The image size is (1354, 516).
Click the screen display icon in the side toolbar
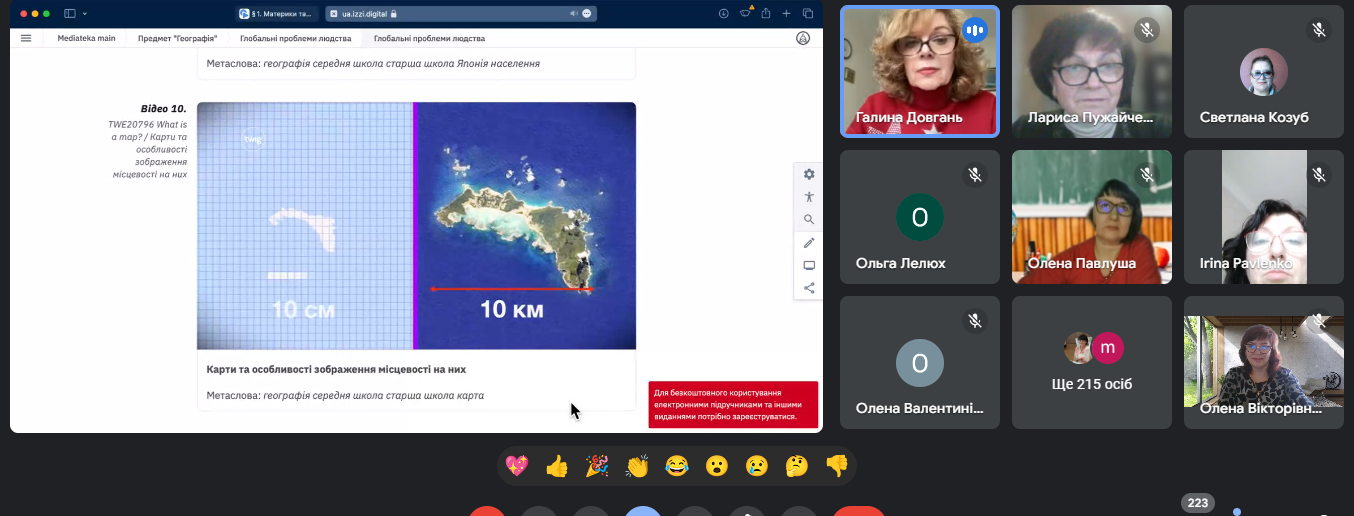(x=809, y=266)
